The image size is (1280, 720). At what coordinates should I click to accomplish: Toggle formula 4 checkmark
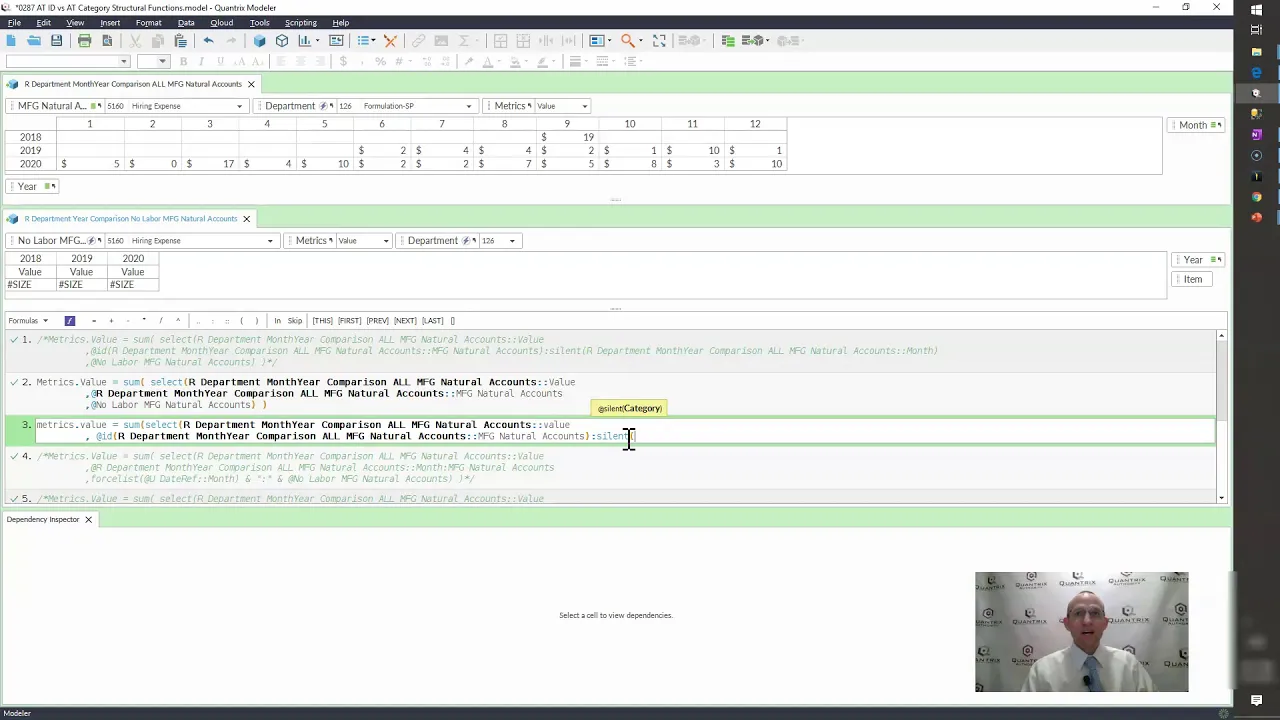coord(14,456)
